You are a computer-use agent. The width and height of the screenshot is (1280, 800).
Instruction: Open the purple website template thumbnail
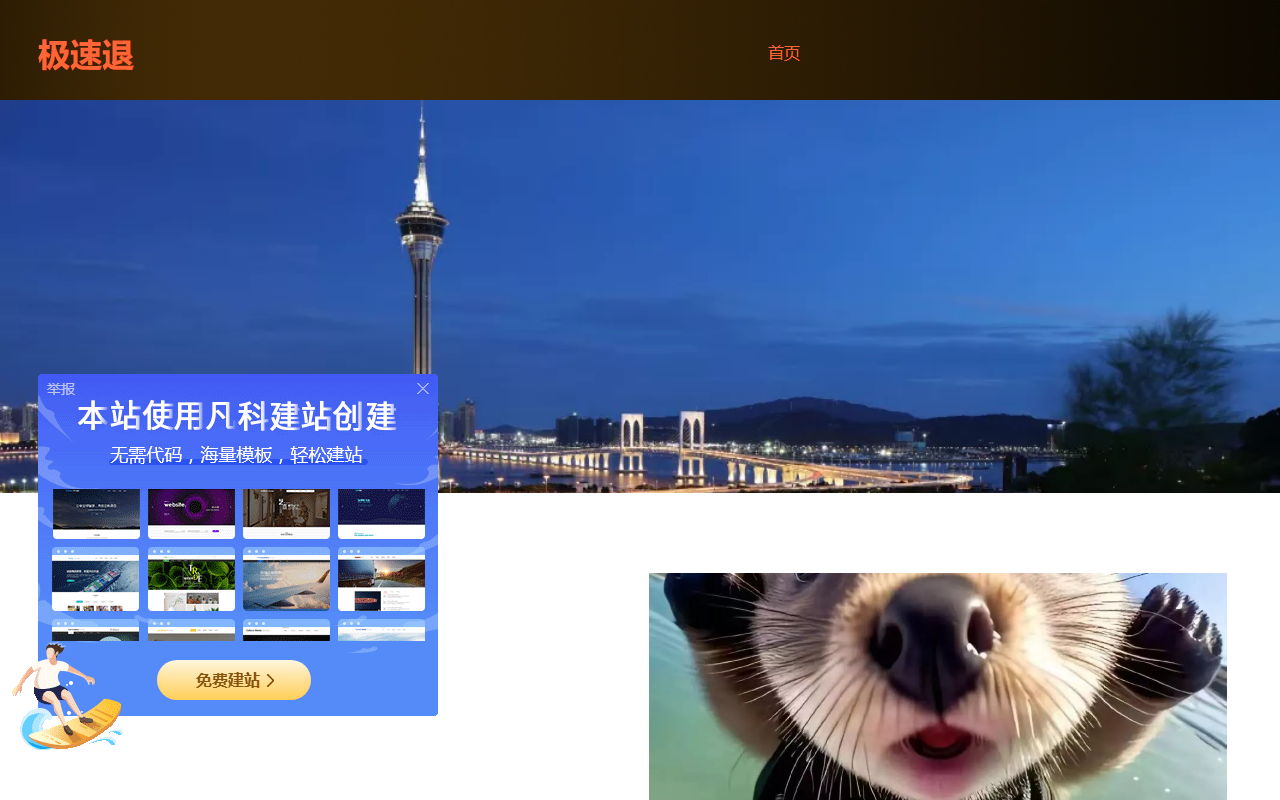click(191, 513)
